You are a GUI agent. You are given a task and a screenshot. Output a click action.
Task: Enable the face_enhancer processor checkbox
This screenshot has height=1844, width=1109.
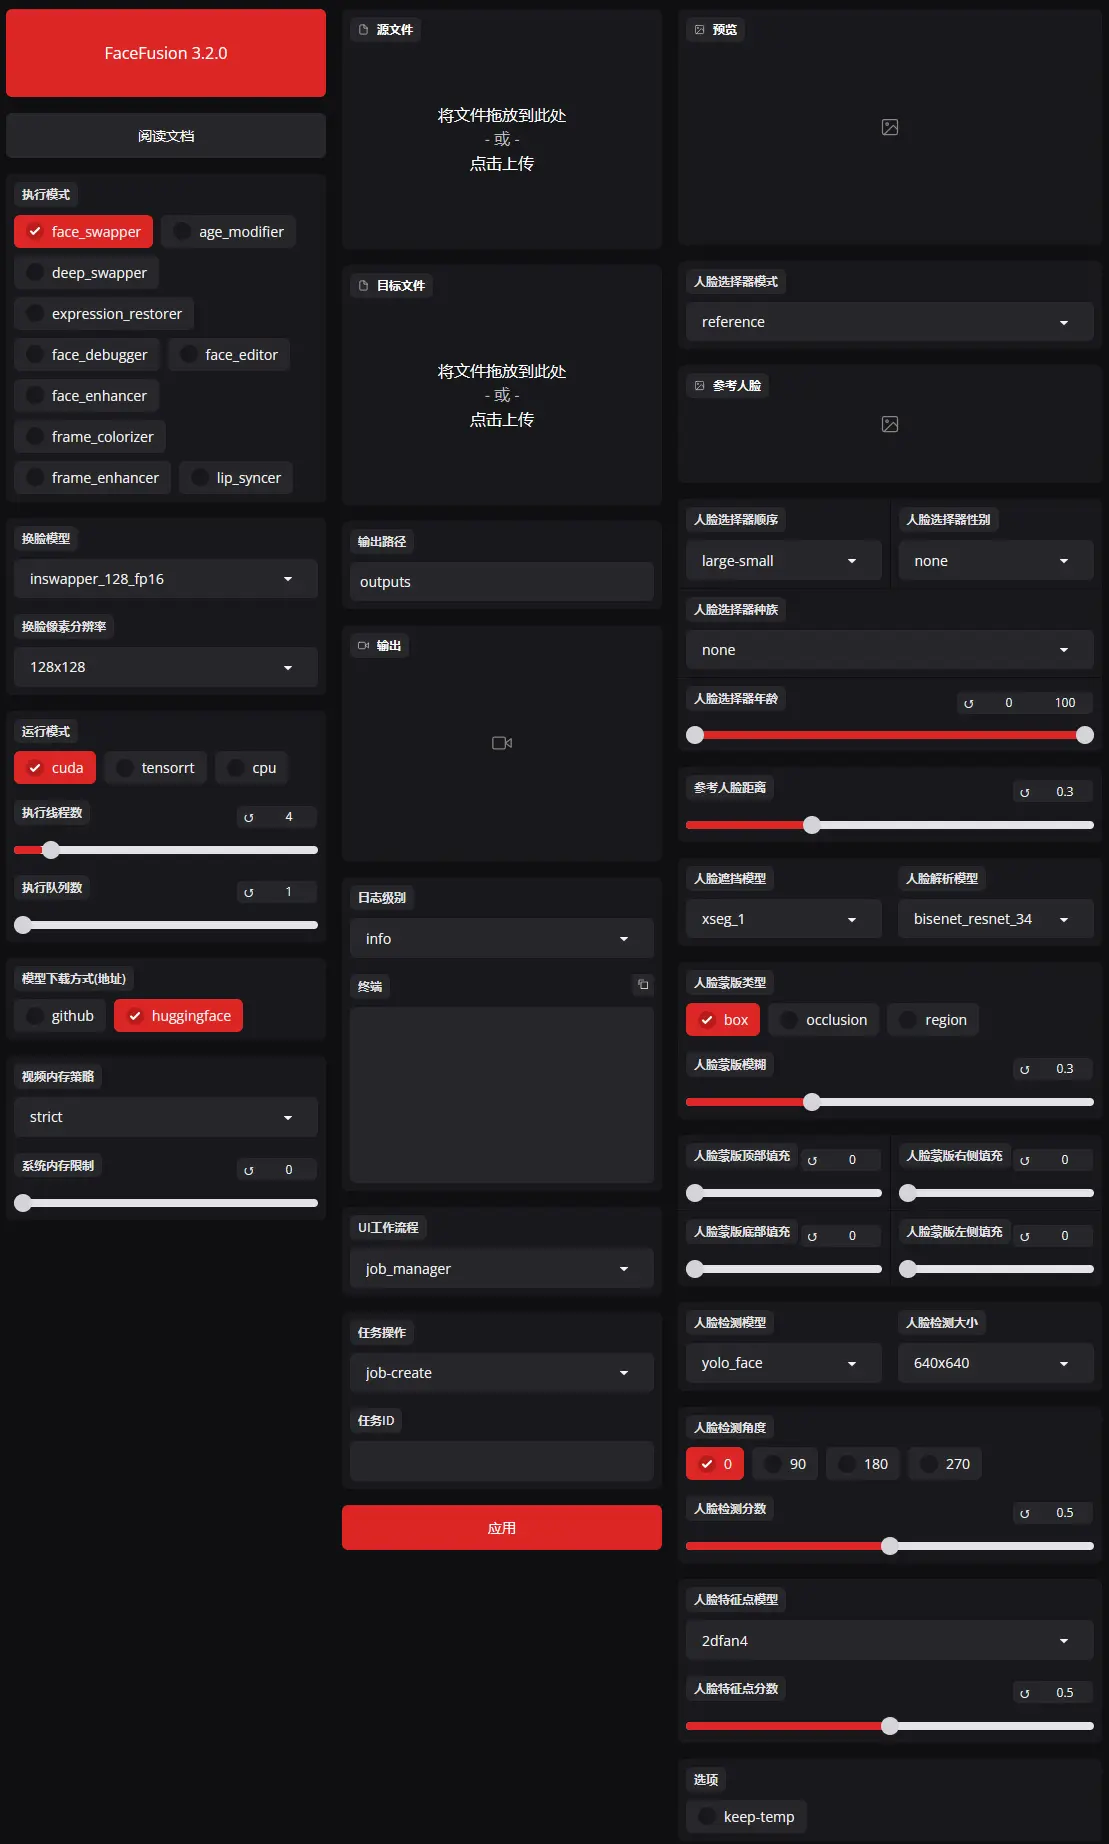pyautogui.click(x=36, y=396)
